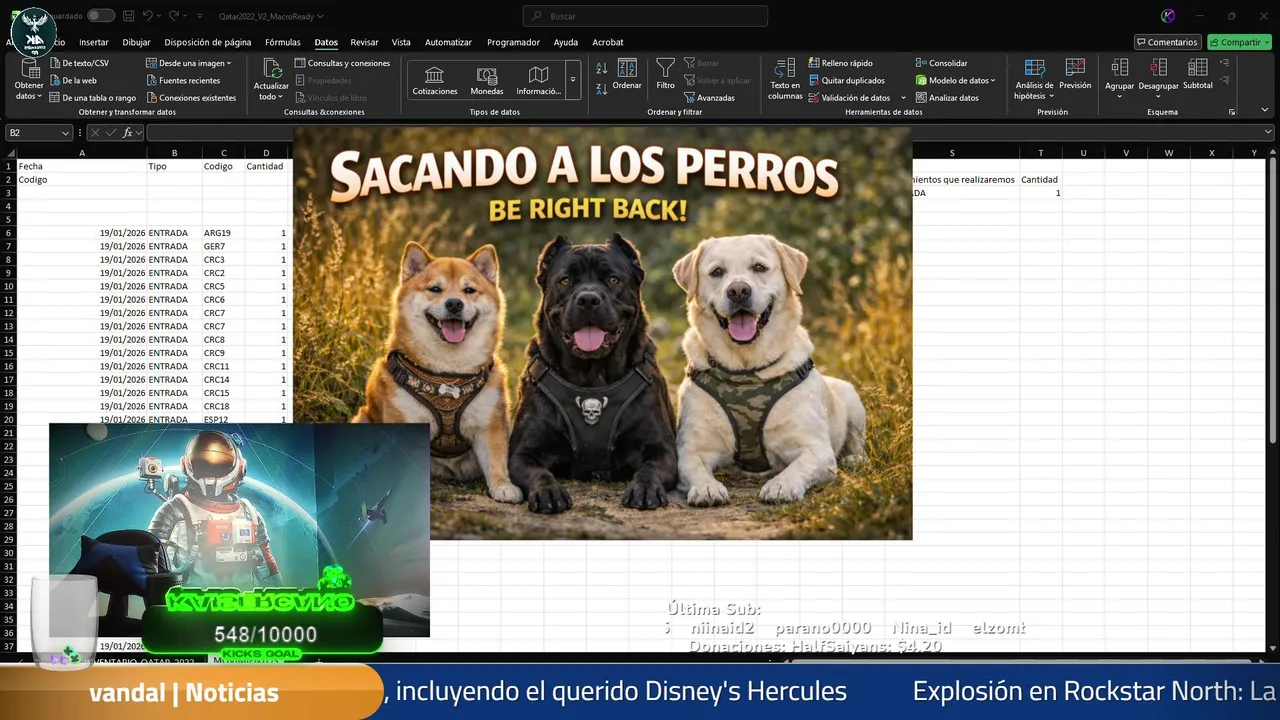Import data De la web
This screenshot has width=1280, height=720.
(x=73, y=80)
